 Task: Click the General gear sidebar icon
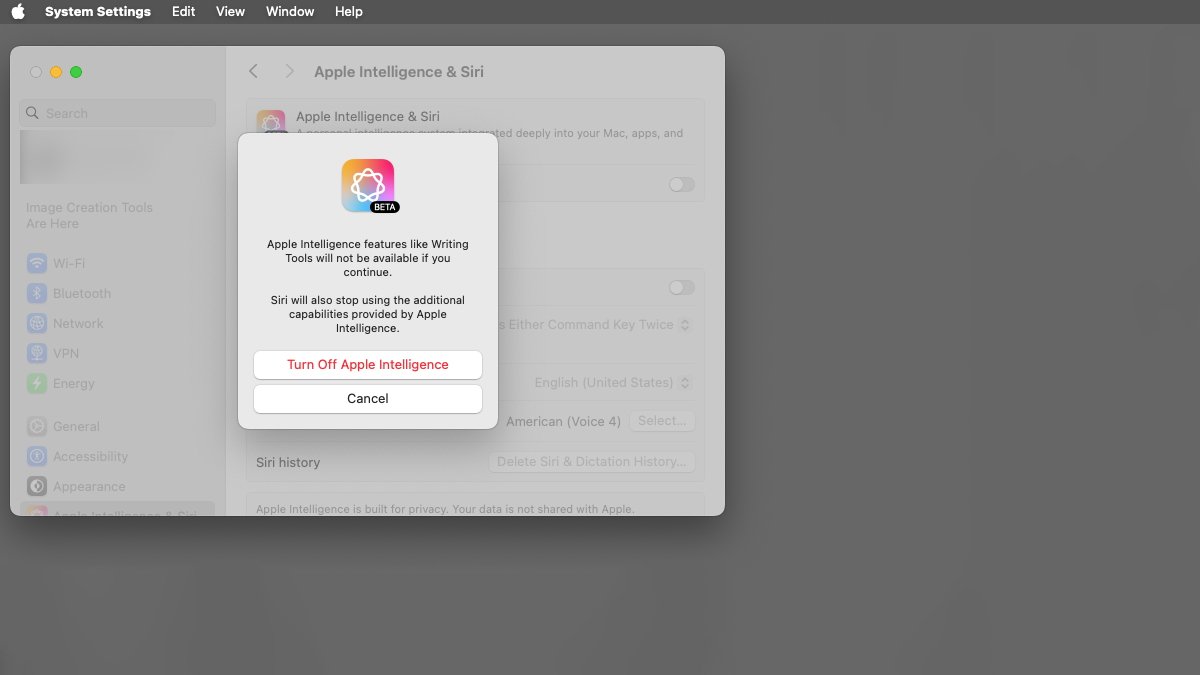[37, 427]
